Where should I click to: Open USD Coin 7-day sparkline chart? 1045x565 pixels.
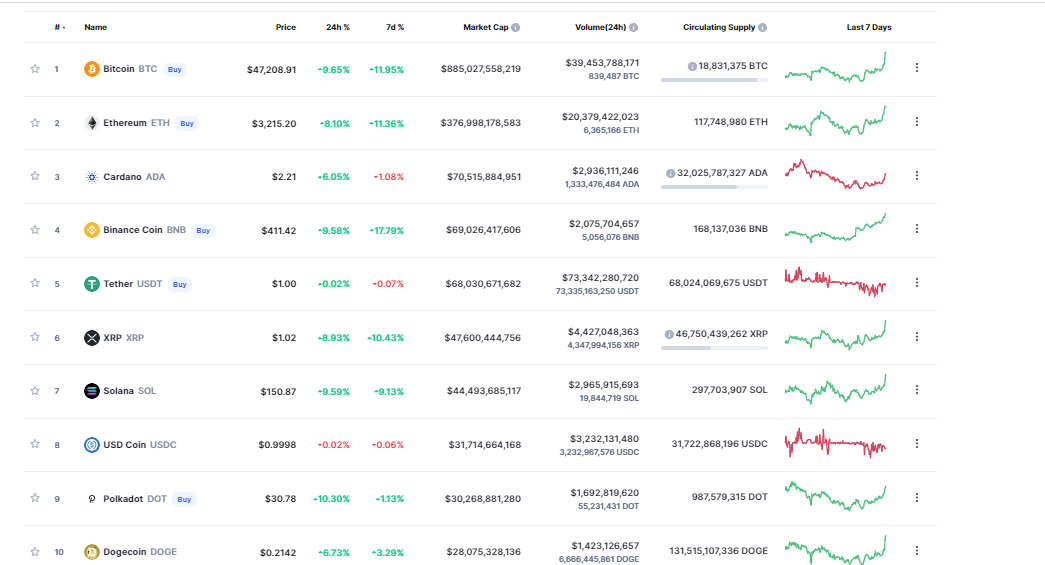tap(836, 442)
